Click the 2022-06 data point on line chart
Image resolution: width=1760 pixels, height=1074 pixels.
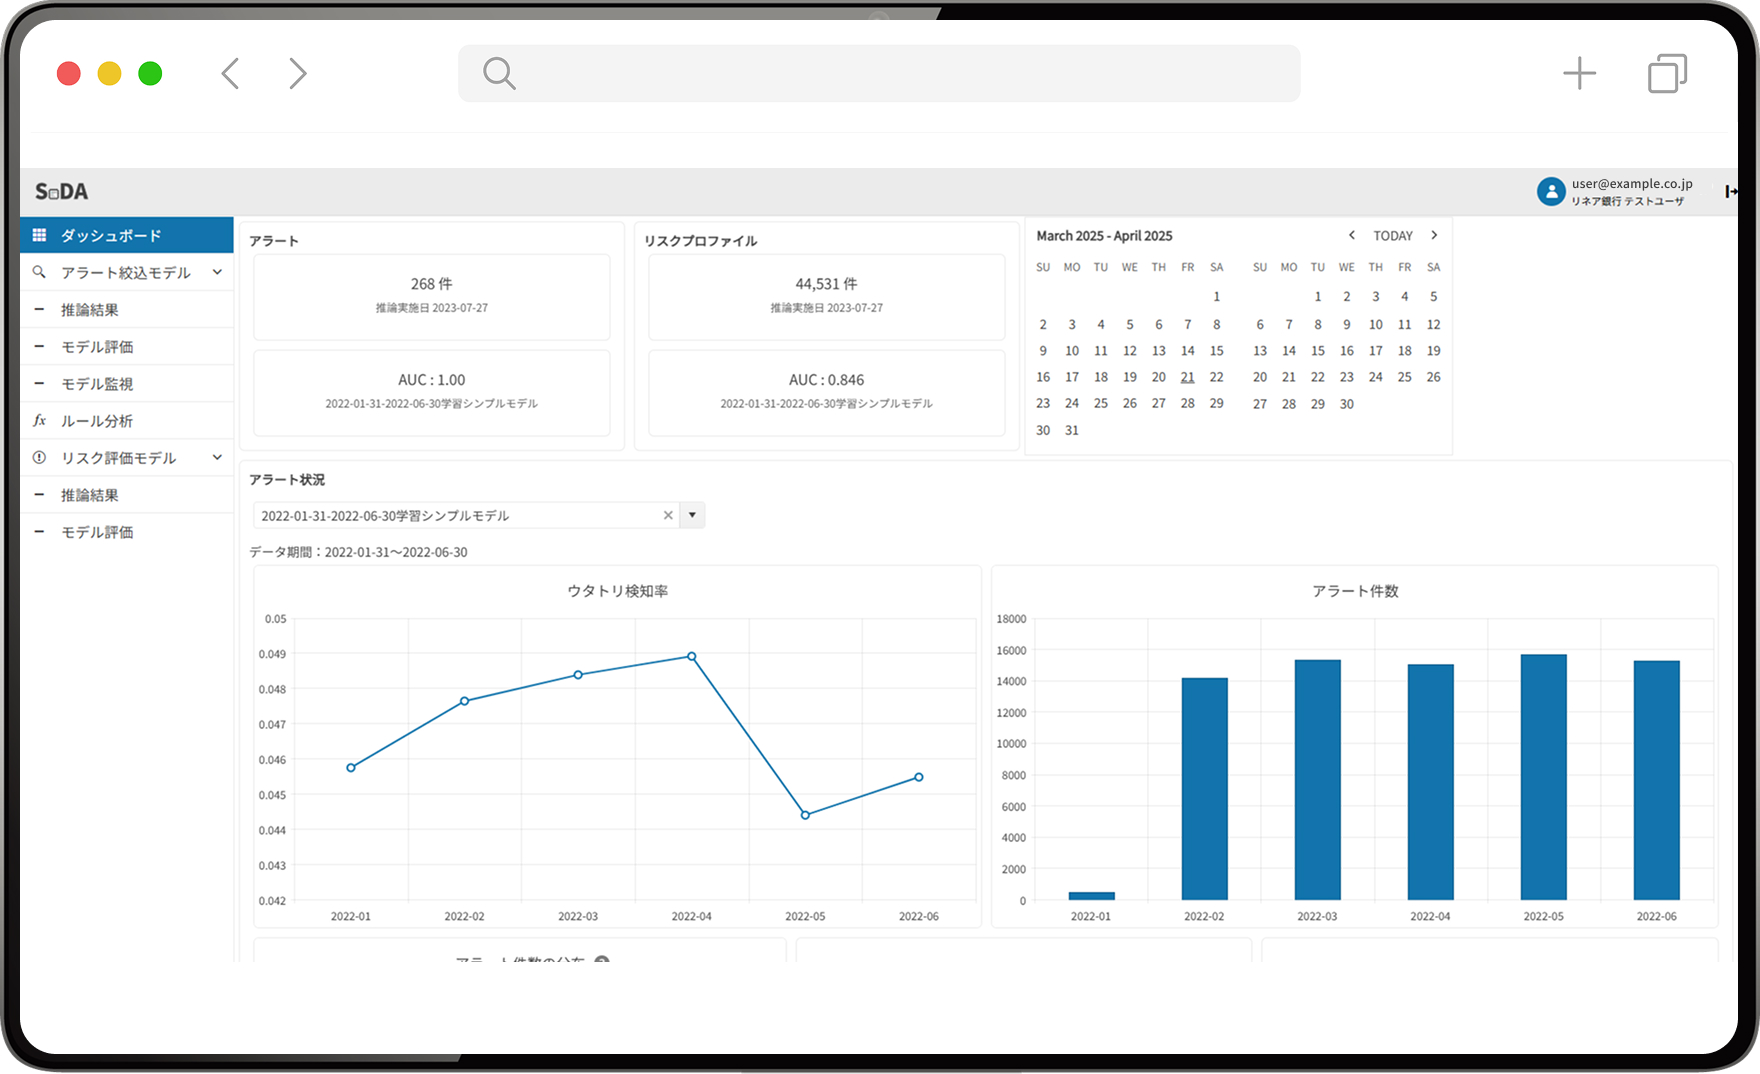[x=919, y=777]
